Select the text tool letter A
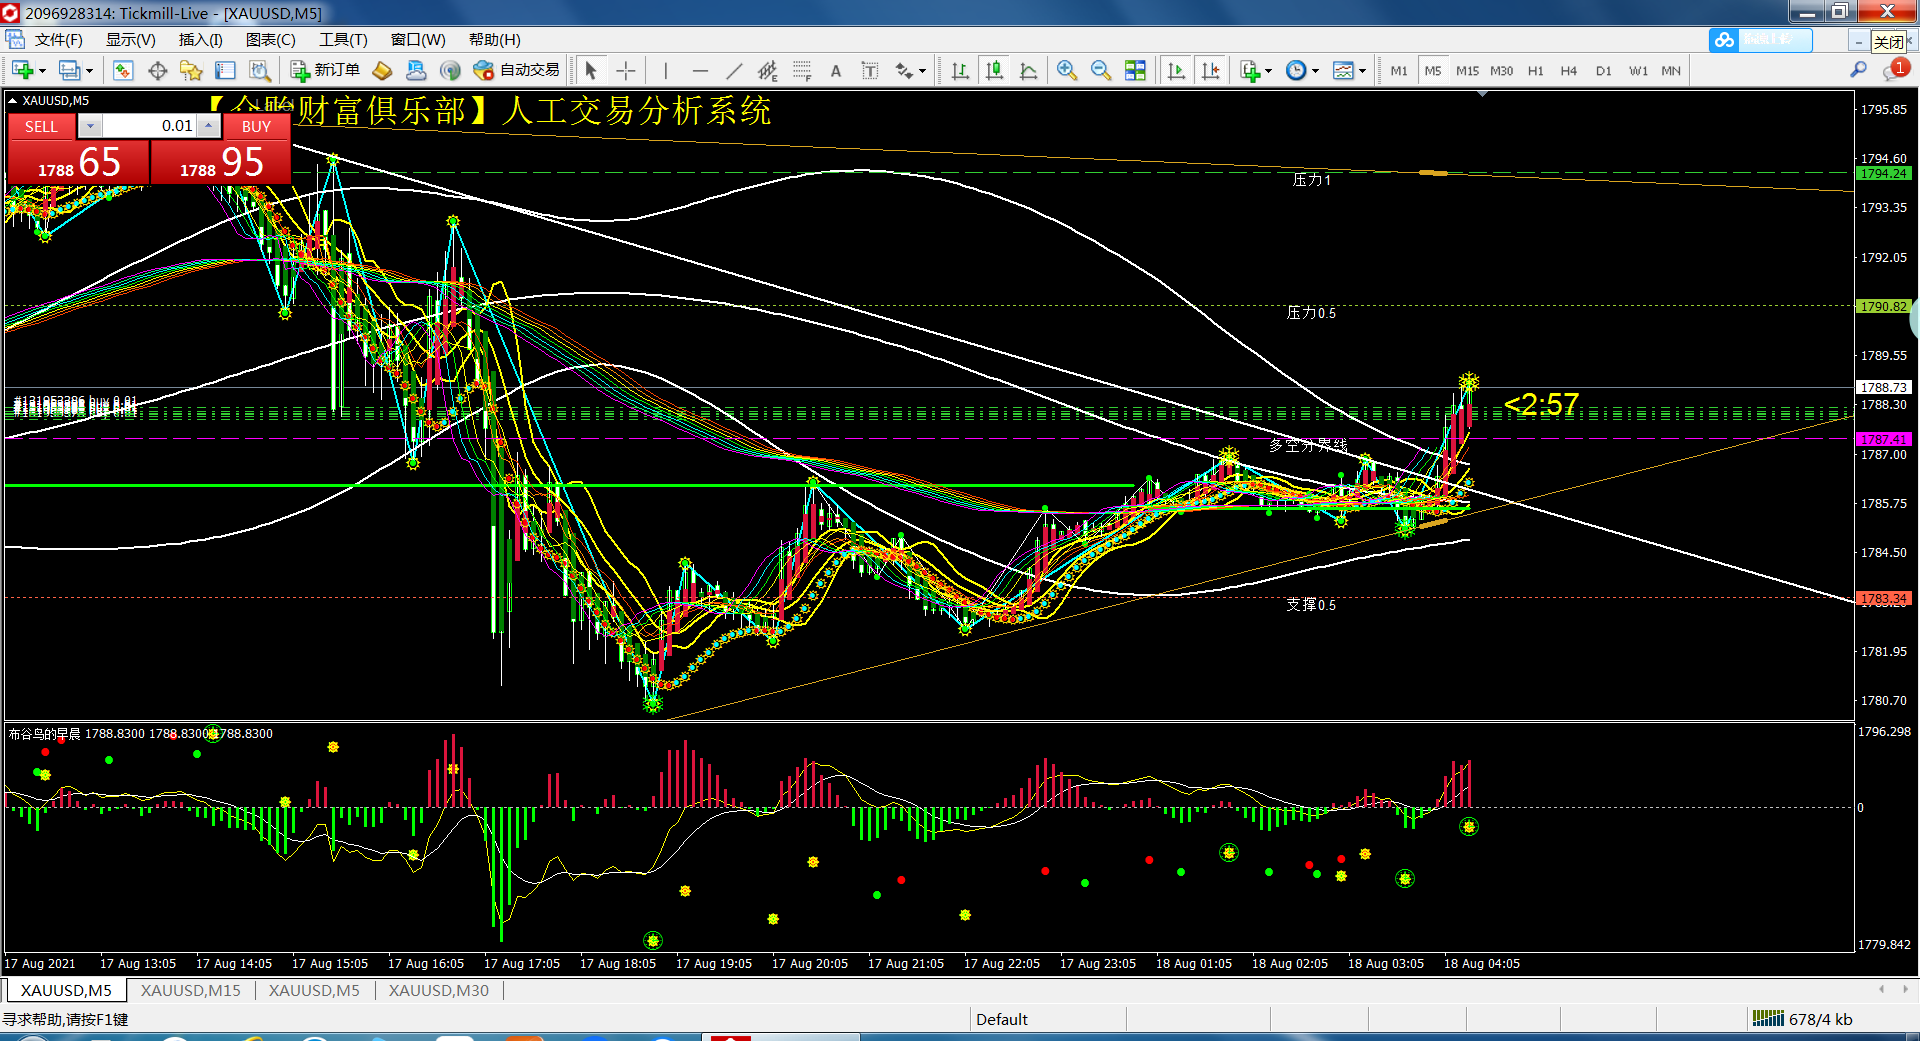 pyautogui.click(x=836, y=70)
